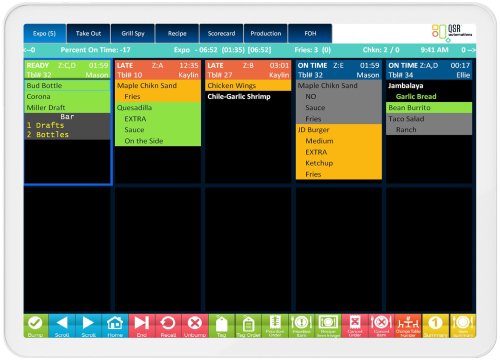Select the Taco Salad item
Screen dimensions: 500x360
coord(429,119)
